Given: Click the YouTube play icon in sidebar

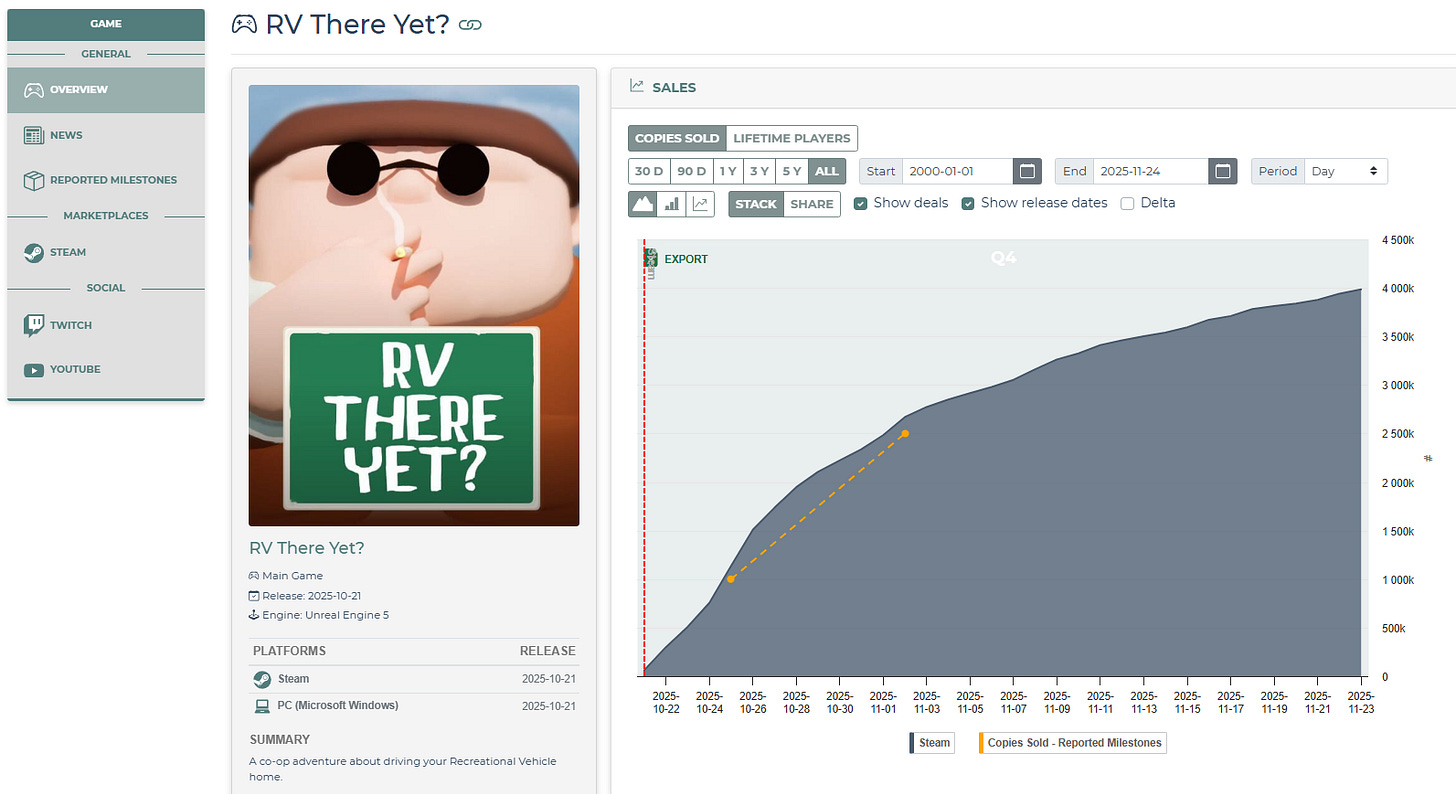Looking at the screenshot, I should coord(34,370).
